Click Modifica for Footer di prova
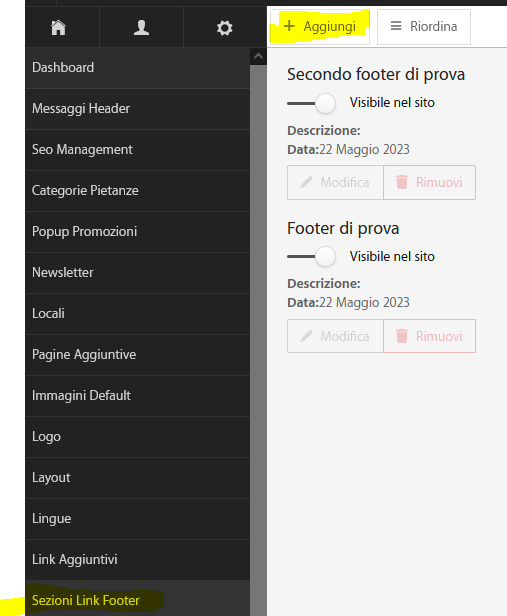 [x=335, y=336]
